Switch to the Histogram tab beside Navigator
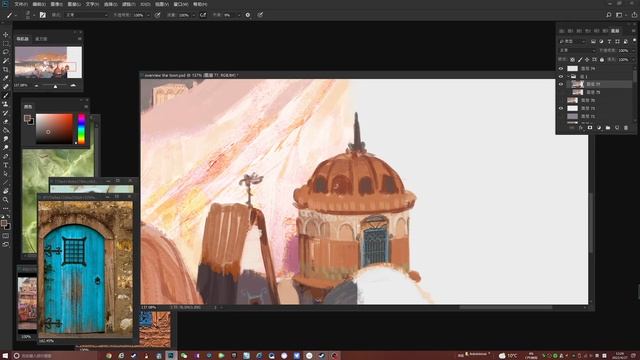640x360 pixels. pyautogui.click(x=41, y=39)
